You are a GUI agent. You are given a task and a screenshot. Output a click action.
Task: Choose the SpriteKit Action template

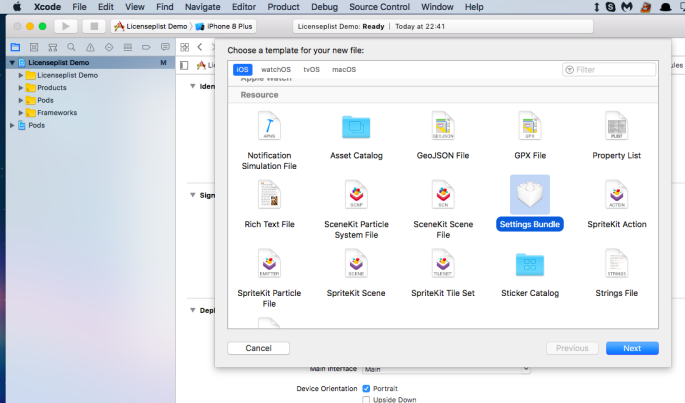pyautogui.click(x=616, y=204)
